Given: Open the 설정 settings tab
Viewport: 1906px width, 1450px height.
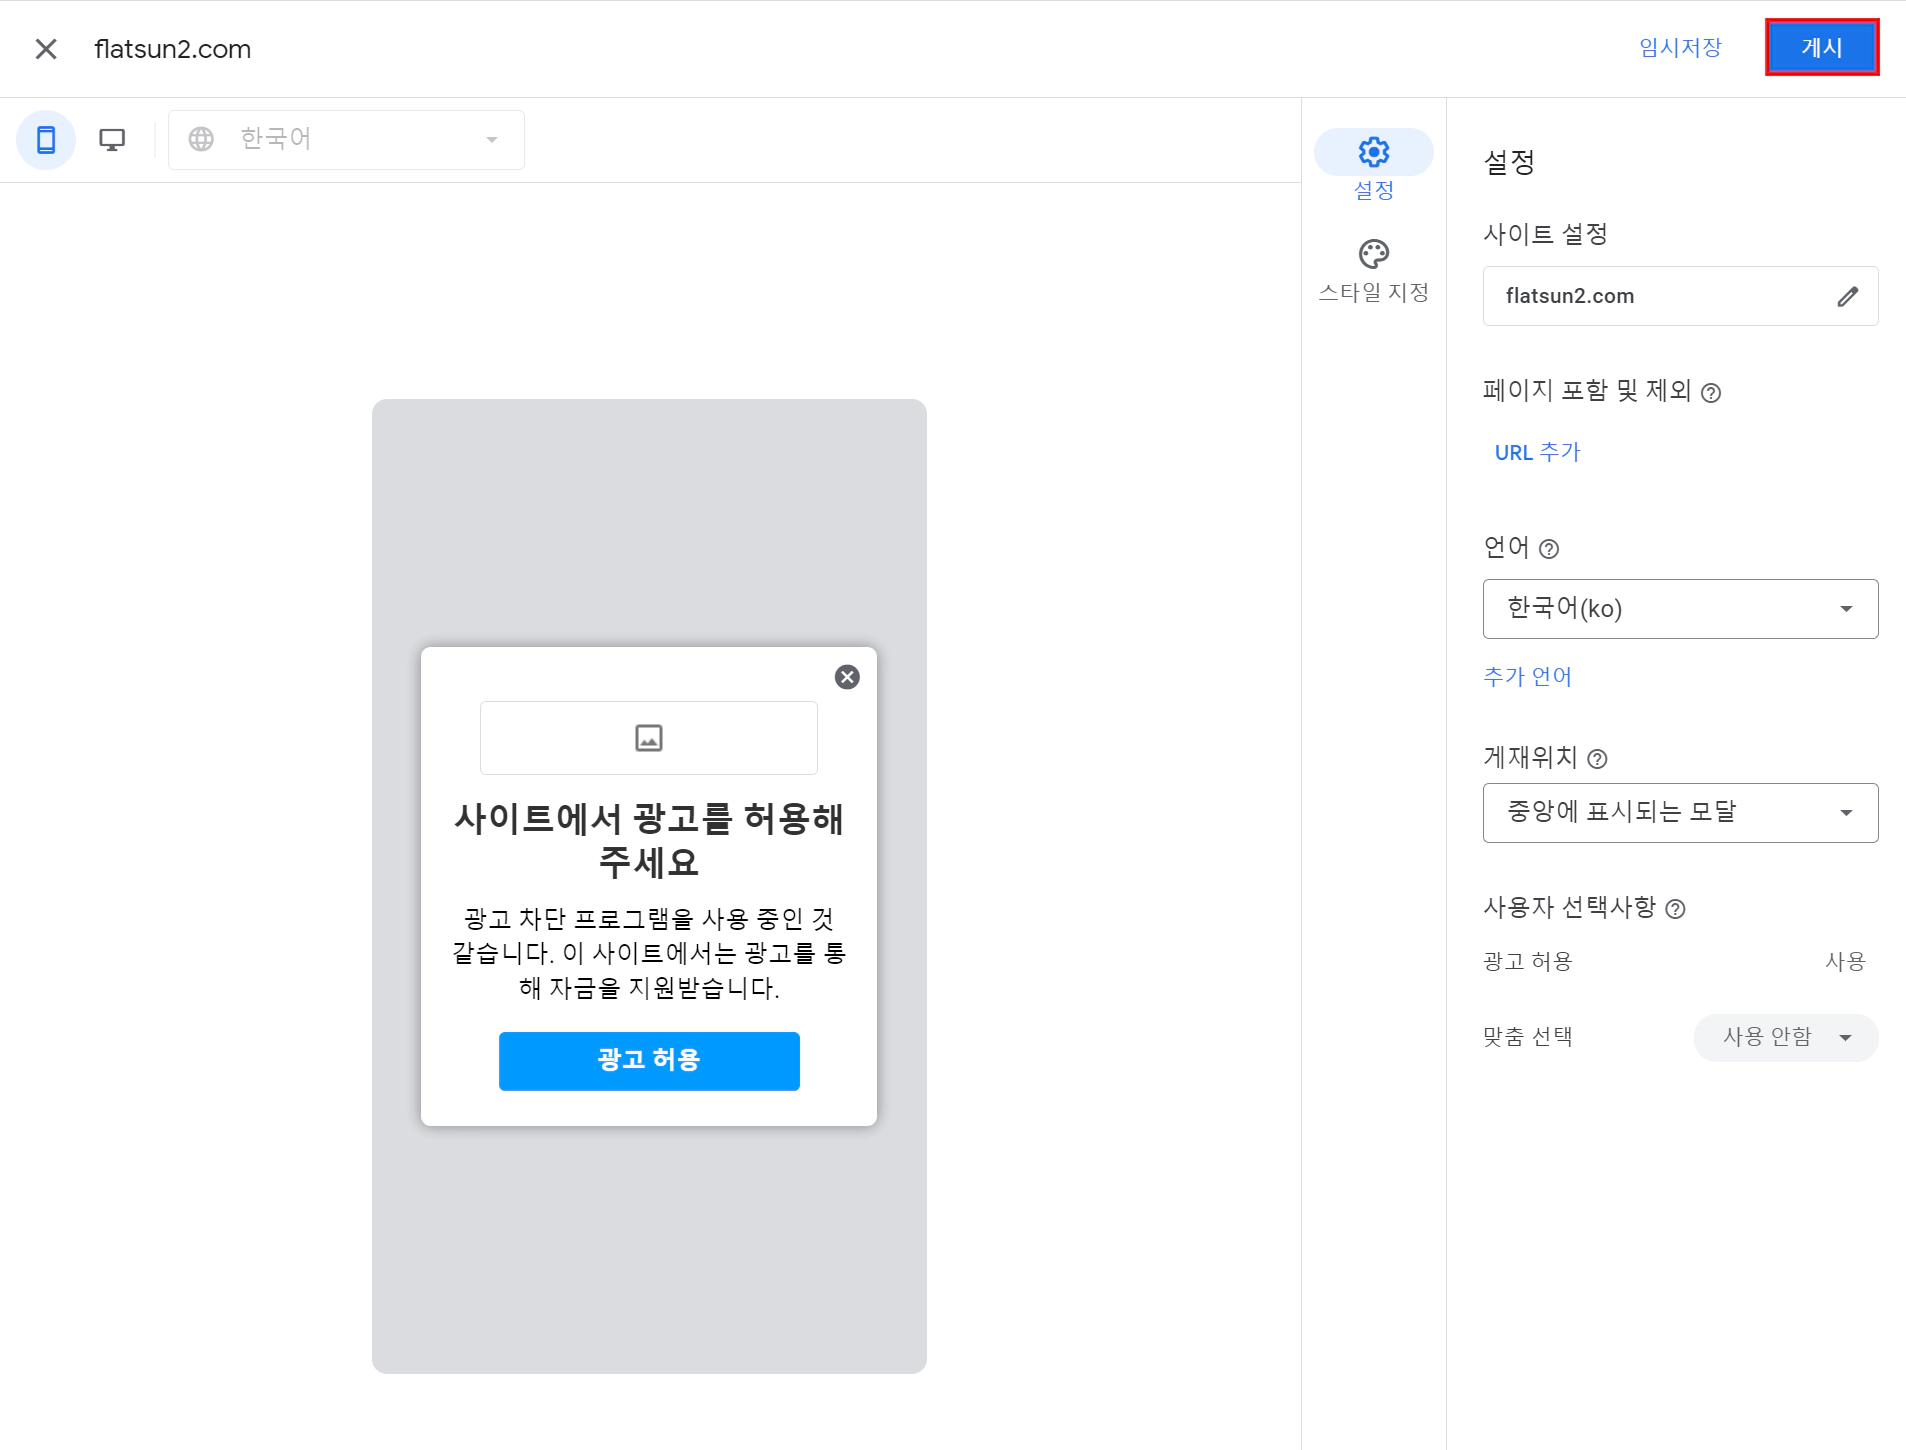Looking at the screenshot, I should pos(1373,166).
